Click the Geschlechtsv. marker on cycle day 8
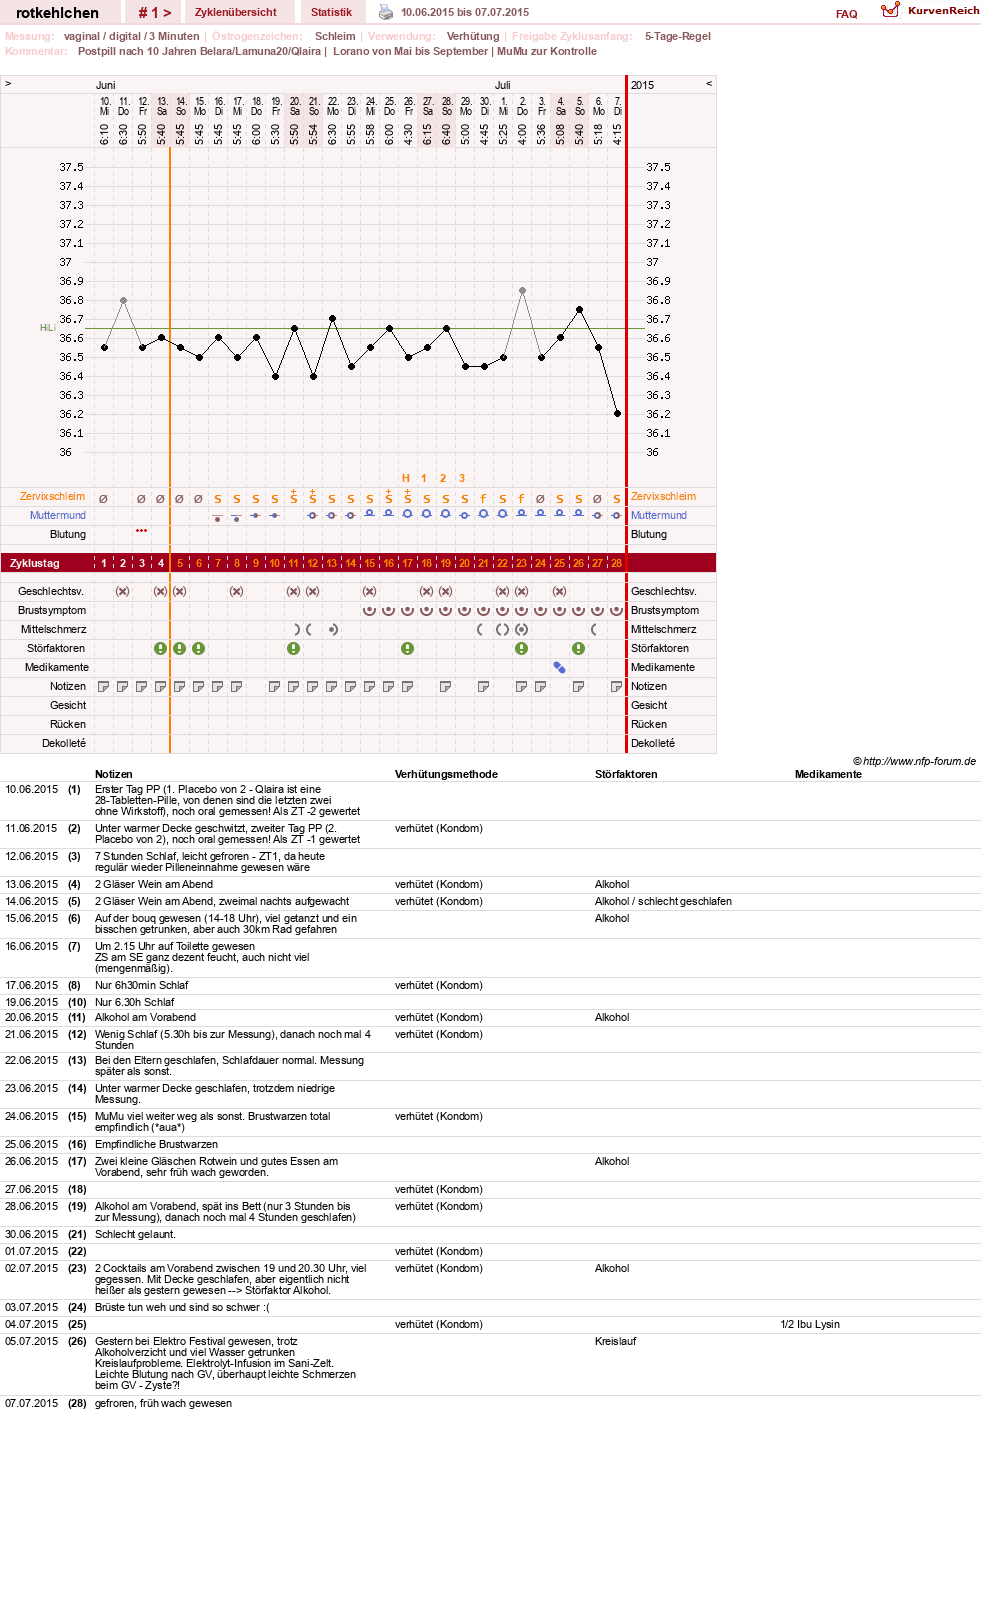 coord(236,591)
